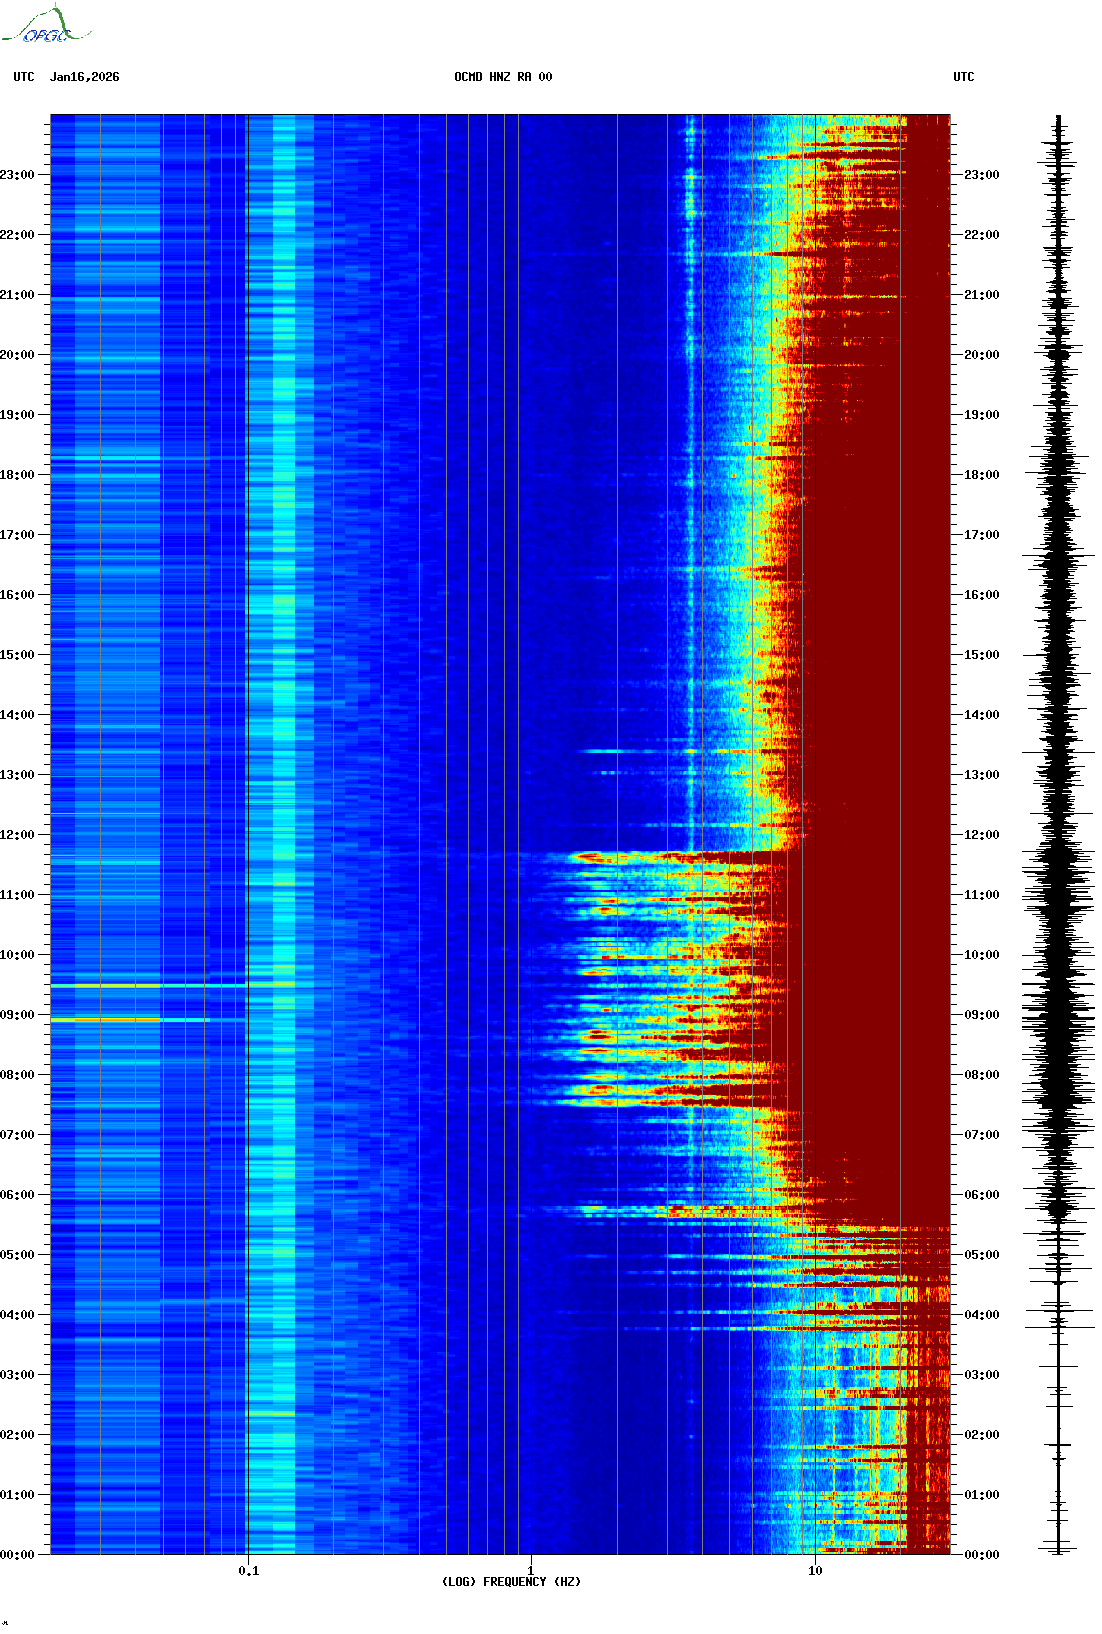Click '07:00' on the left time axis
1102x1634 pixels.
click(x=17, y=1135)
